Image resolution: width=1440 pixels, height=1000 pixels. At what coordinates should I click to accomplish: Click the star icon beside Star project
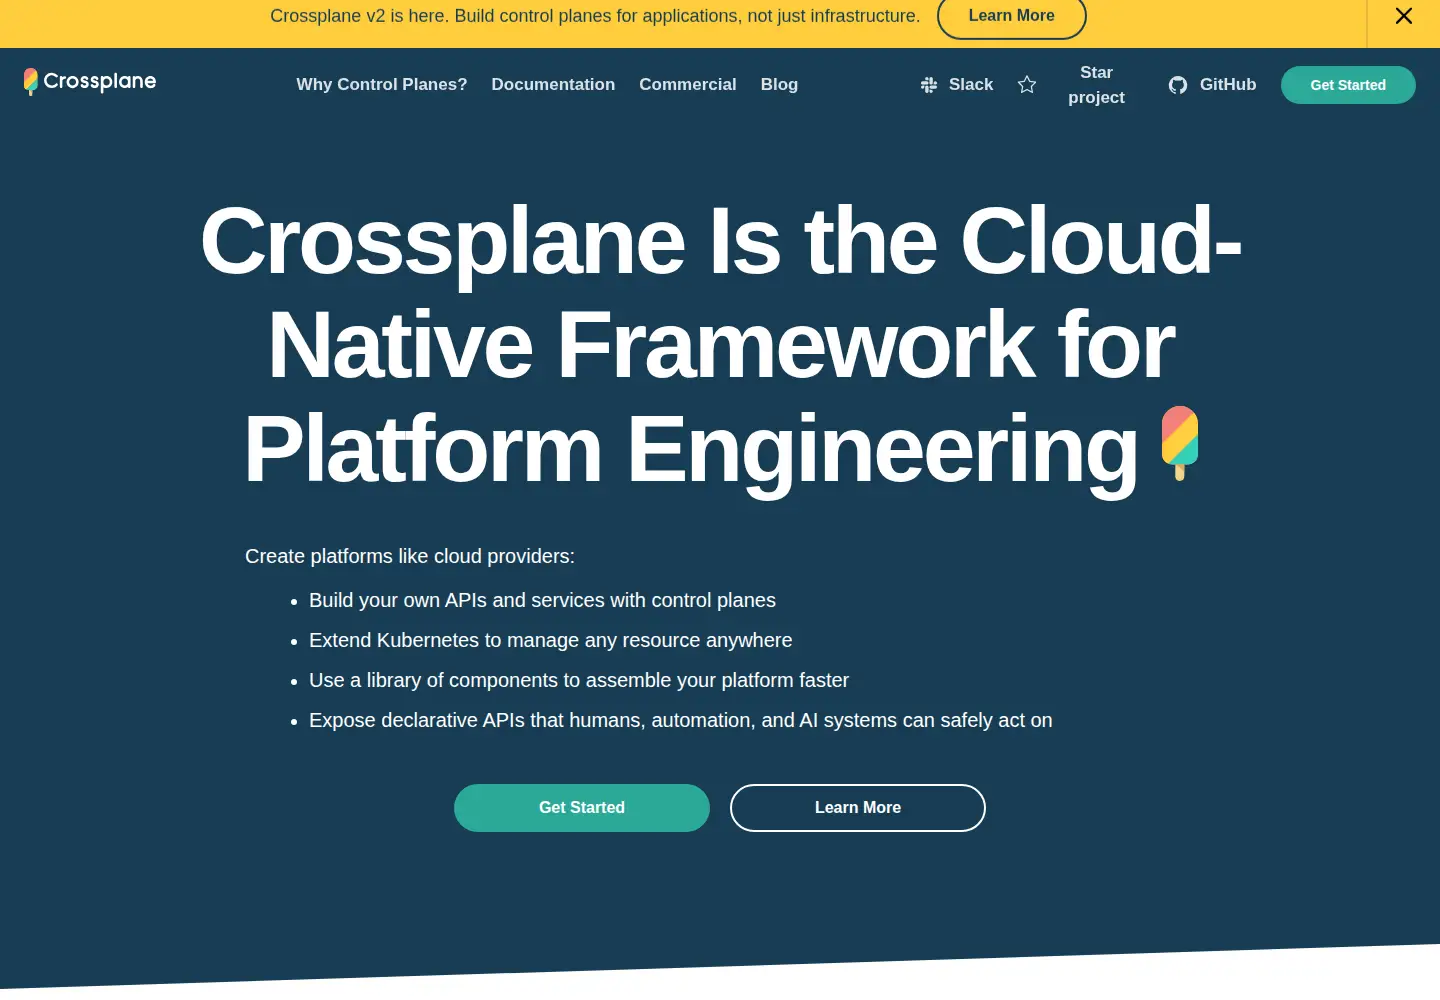point(1027,85)
